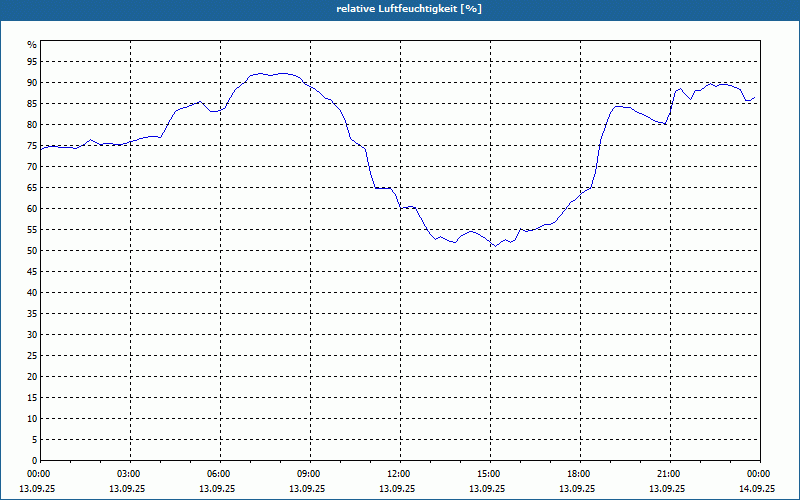Click the 80 y-axis value label
800x500 pixels.
pyautogui.click(x=32, y=124)
